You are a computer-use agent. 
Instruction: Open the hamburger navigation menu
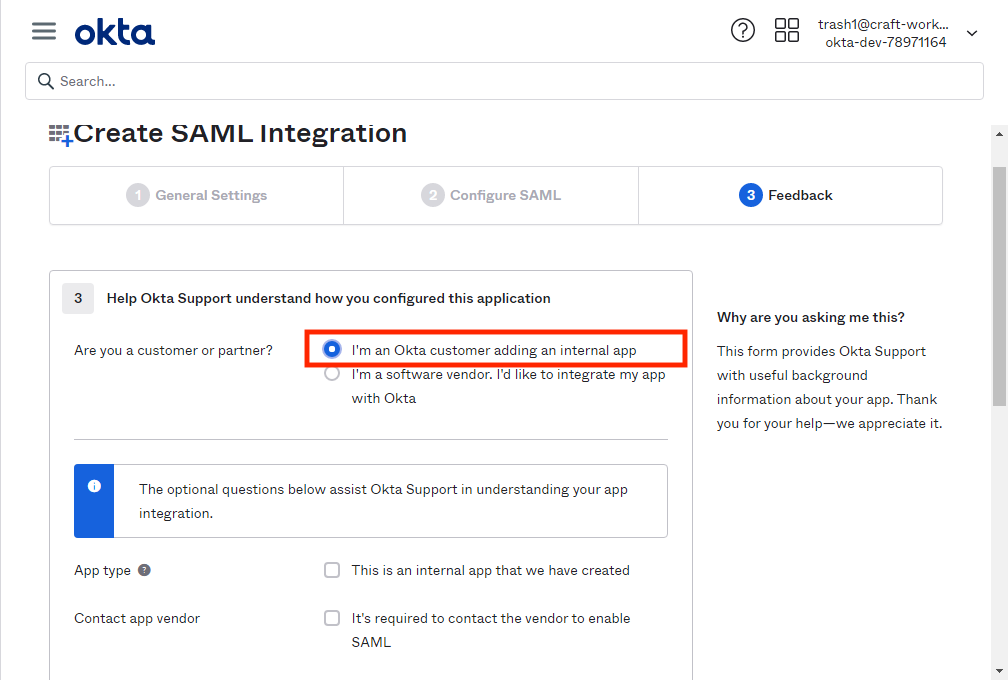point(44,31)
